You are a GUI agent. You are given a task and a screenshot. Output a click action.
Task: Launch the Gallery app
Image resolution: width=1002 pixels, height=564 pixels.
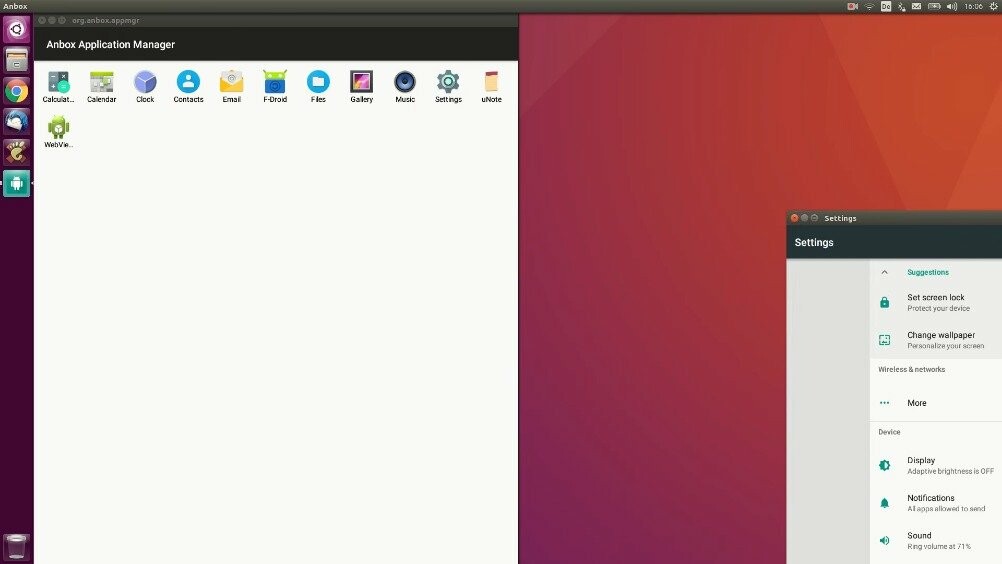(x=361, y=83)
